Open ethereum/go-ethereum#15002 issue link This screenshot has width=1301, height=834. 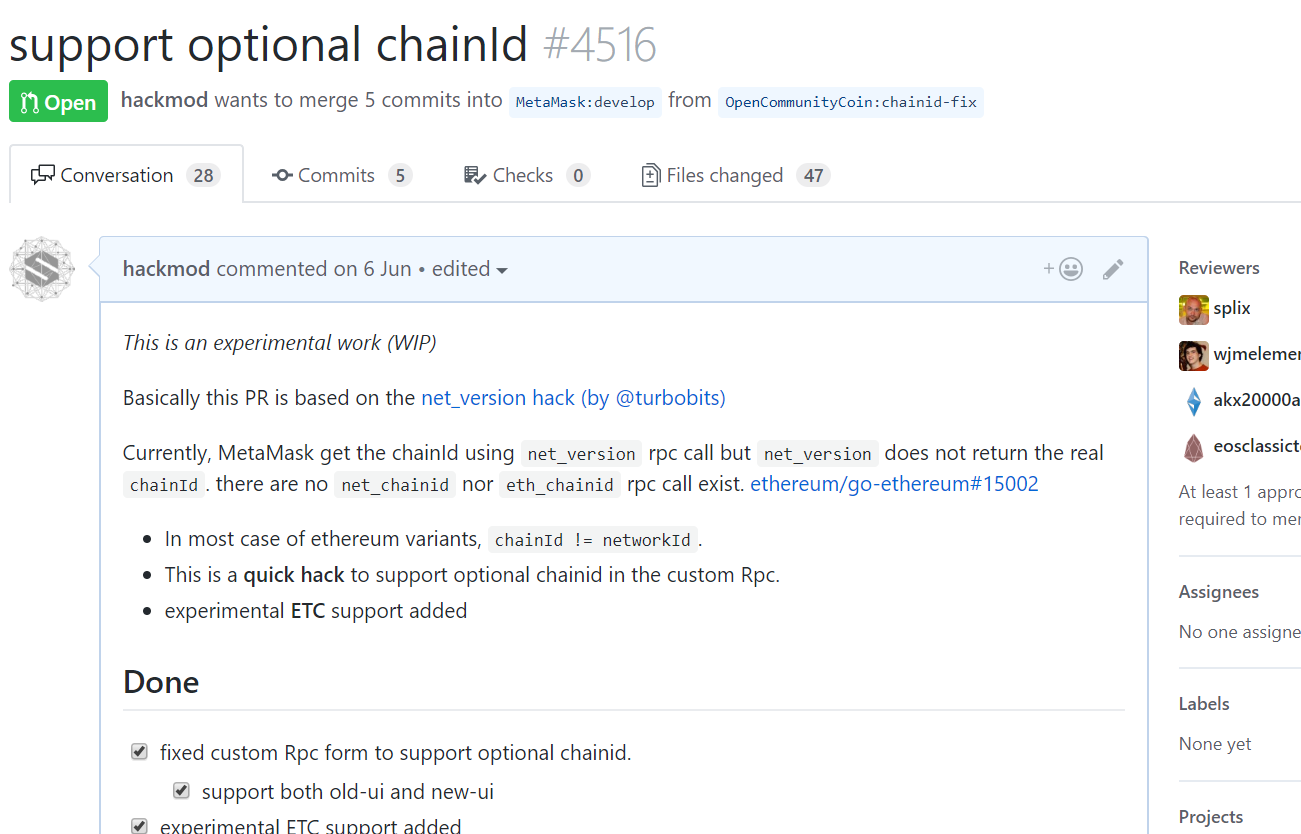(x=894, y=485)
